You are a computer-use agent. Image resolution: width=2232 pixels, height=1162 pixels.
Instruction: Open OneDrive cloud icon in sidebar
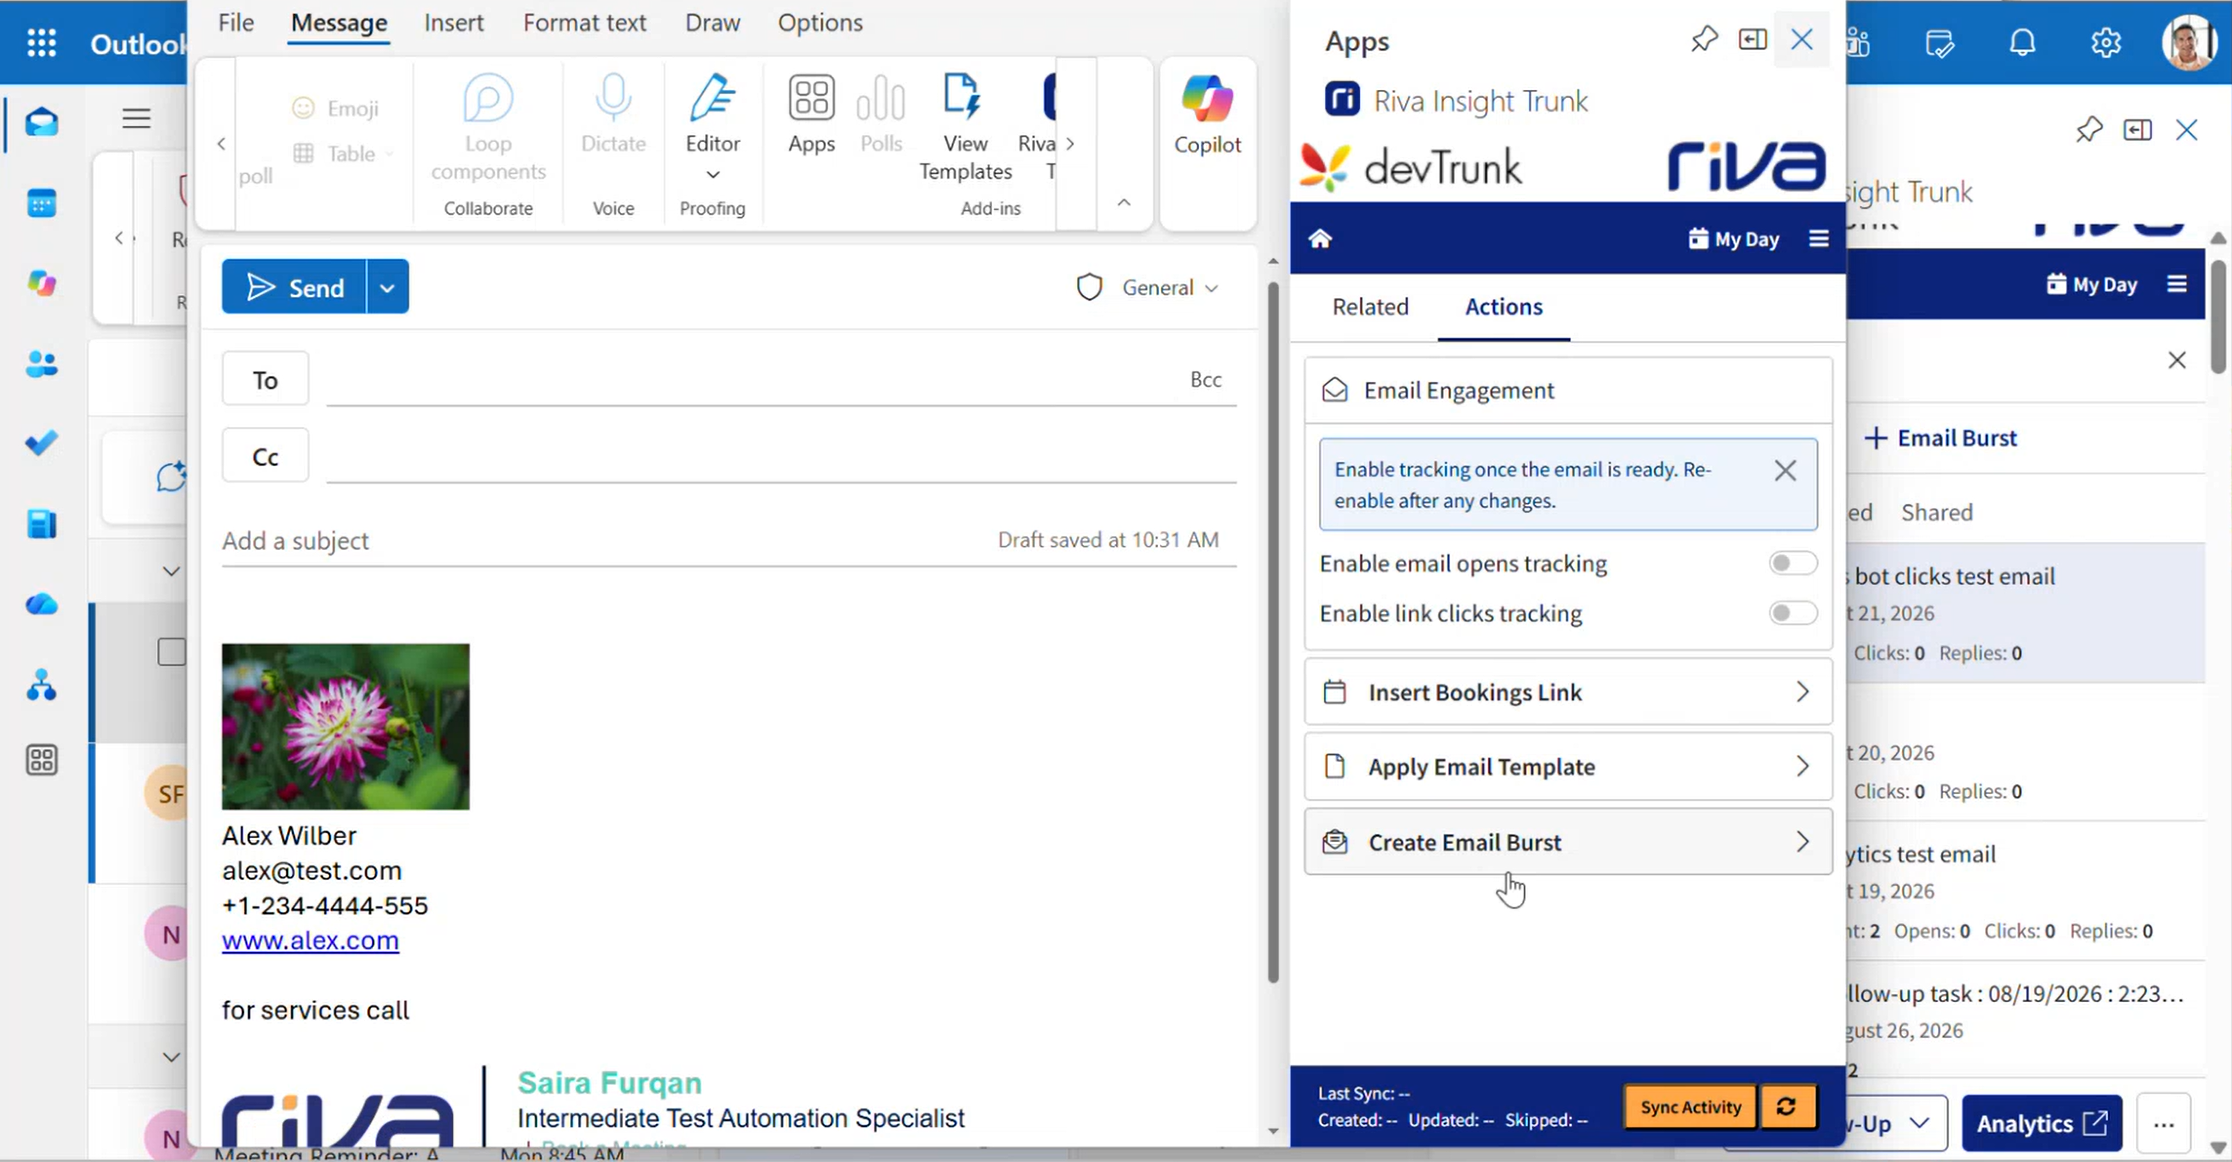coord(41,604)
